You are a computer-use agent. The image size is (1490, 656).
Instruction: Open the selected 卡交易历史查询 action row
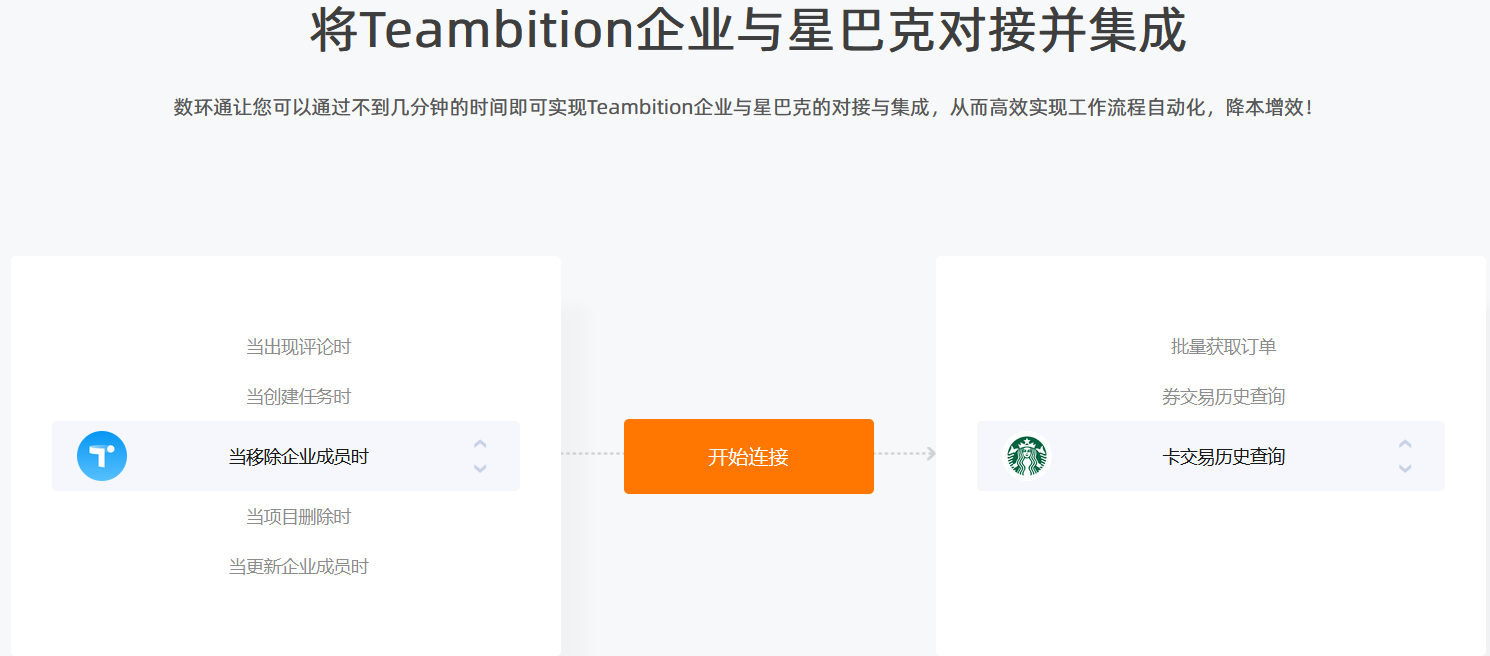pos(1211,456)
